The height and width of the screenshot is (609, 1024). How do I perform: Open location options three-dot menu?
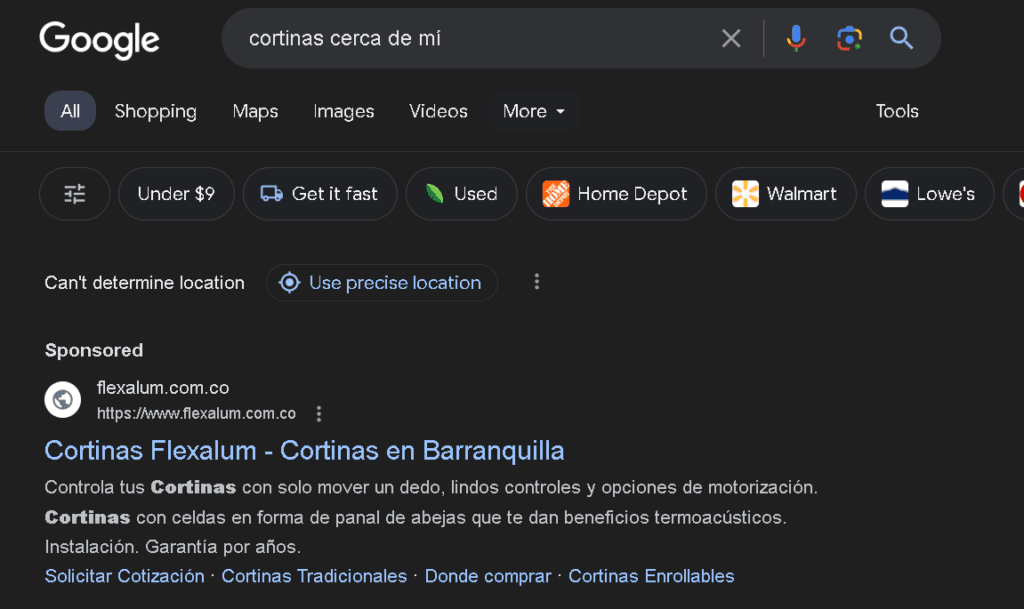[x=537, y=282]
